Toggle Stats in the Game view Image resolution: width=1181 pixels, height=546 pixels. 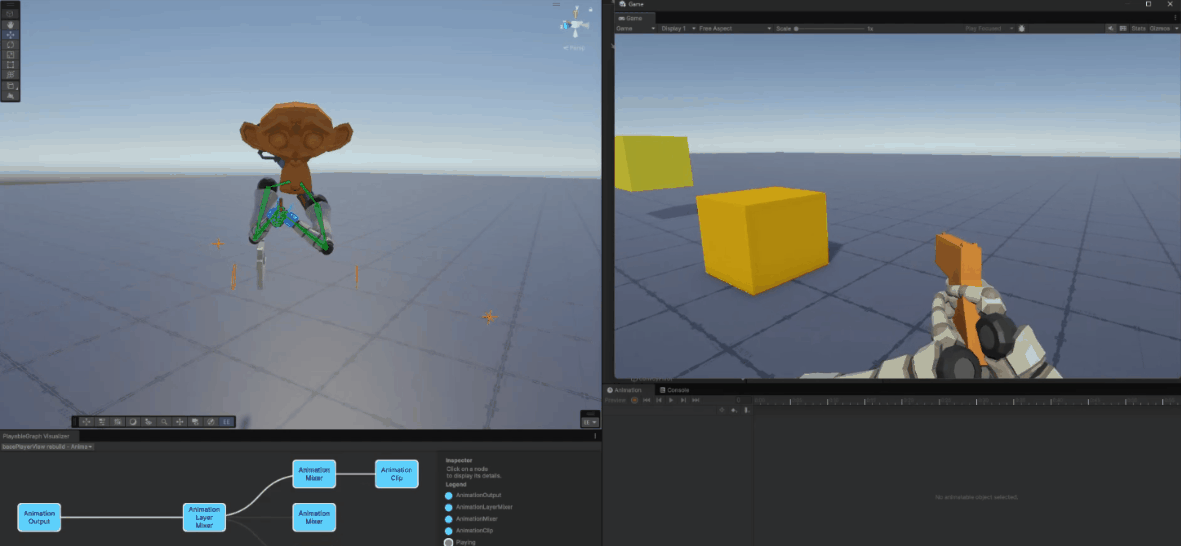[1138, 29]
